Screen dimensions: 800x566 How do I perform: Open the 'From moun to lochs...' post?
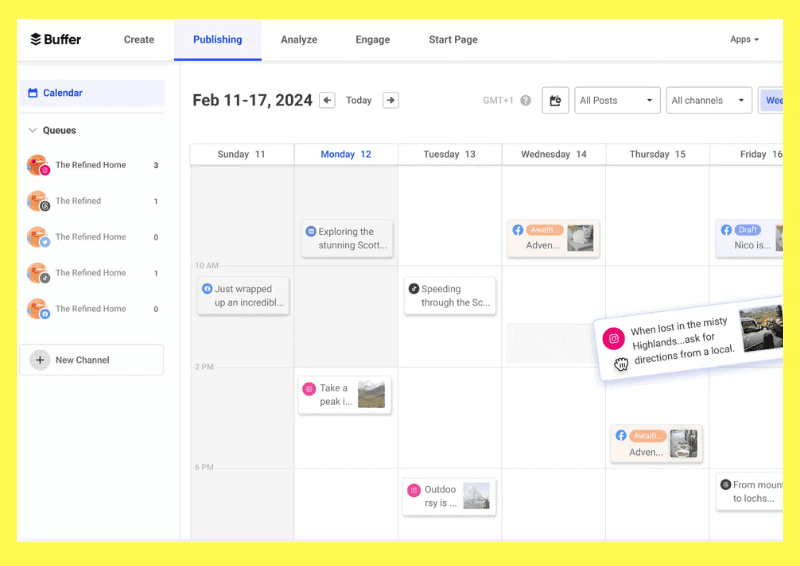[750, 491]
